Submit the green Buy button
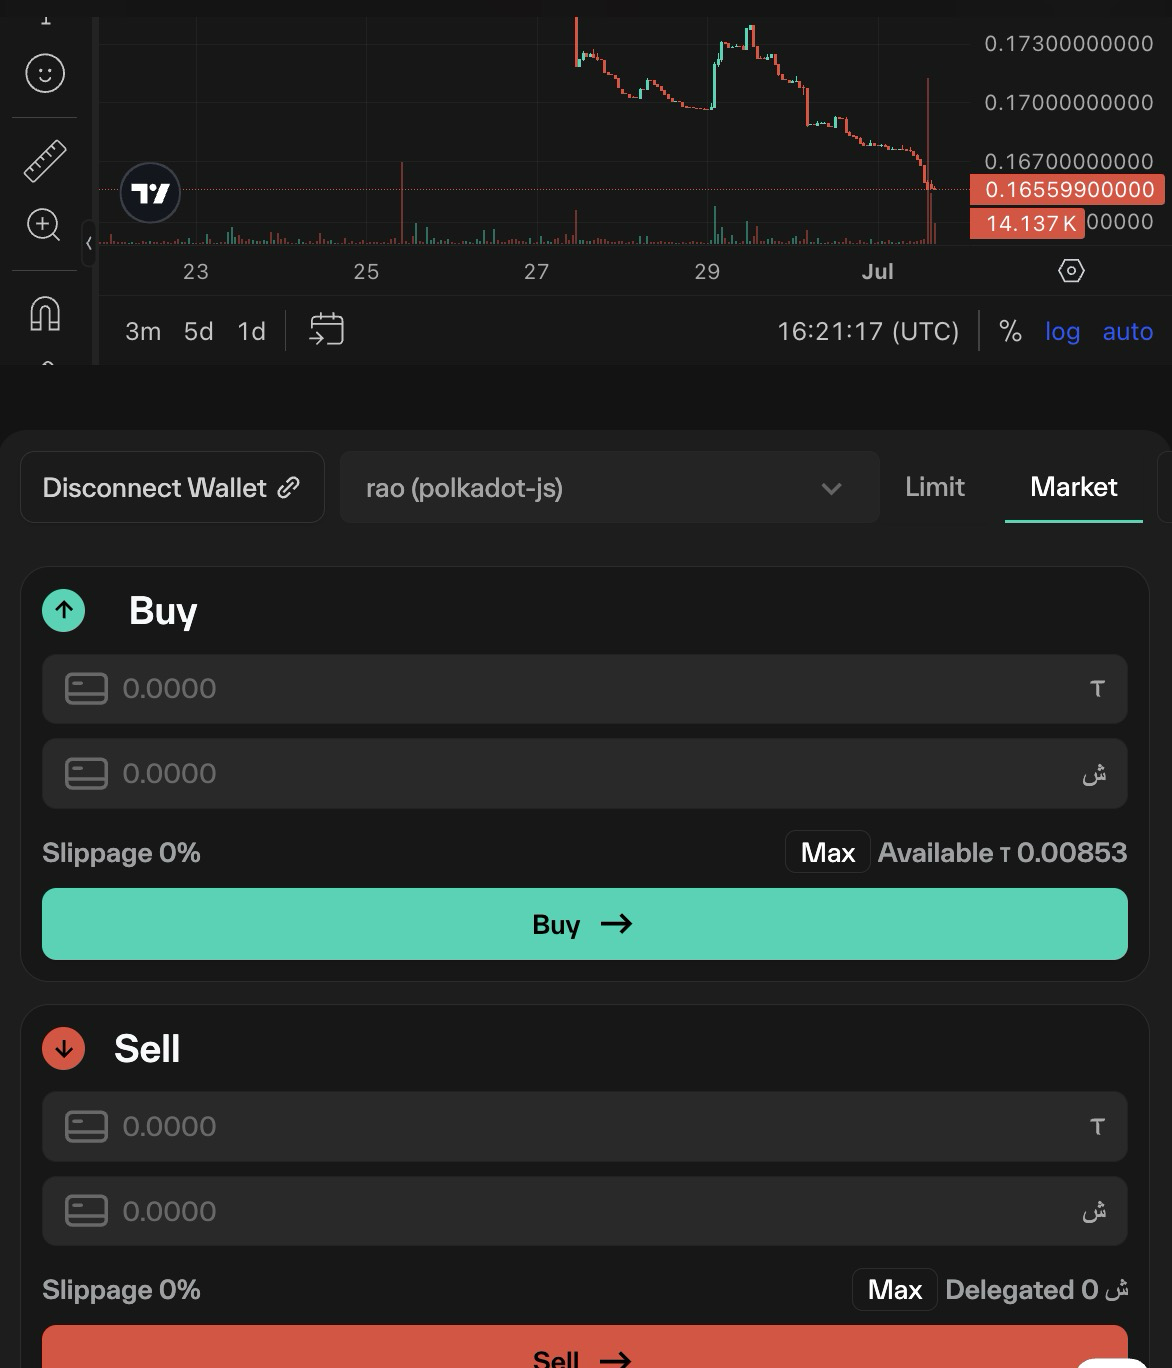This screenshot has width=1172, height=1368. point(585,924)
